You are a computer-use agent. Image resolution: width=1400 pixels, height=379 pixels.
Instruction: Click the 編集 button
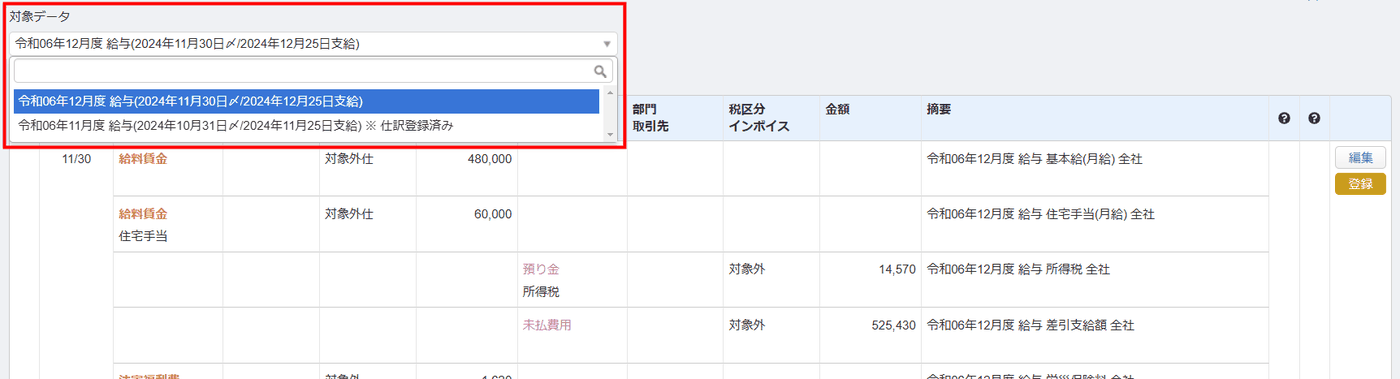(1360, 157)
